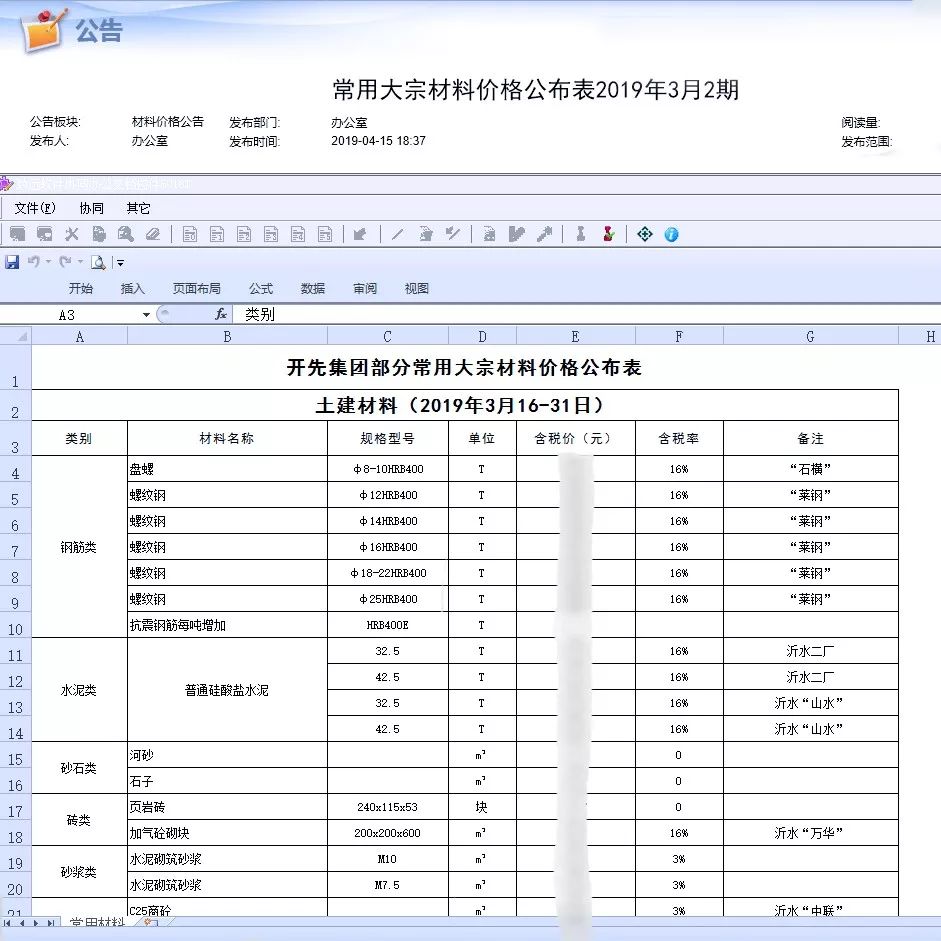Screen dimensions: 941x941
Task: Open print preview from quick access bar
Action: pyautogui.click(x=98, y=262)
